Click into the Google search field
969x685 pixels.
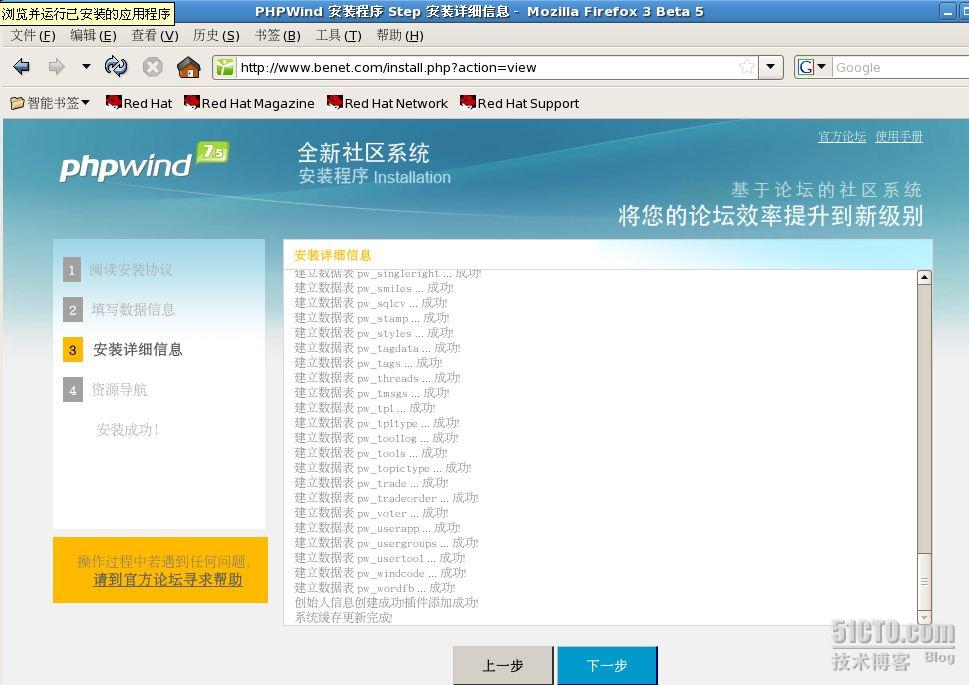click(x=900, y=67)
